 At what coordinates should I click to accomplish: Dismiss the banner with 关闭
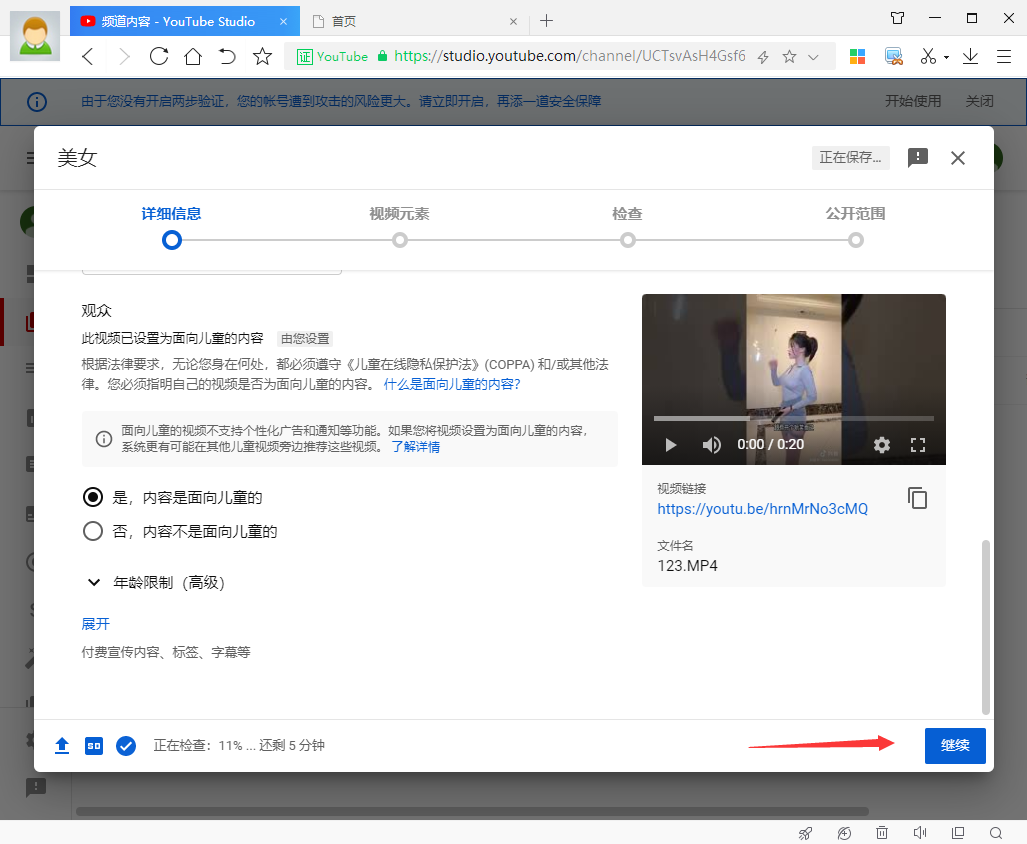[x=979, y=101]
